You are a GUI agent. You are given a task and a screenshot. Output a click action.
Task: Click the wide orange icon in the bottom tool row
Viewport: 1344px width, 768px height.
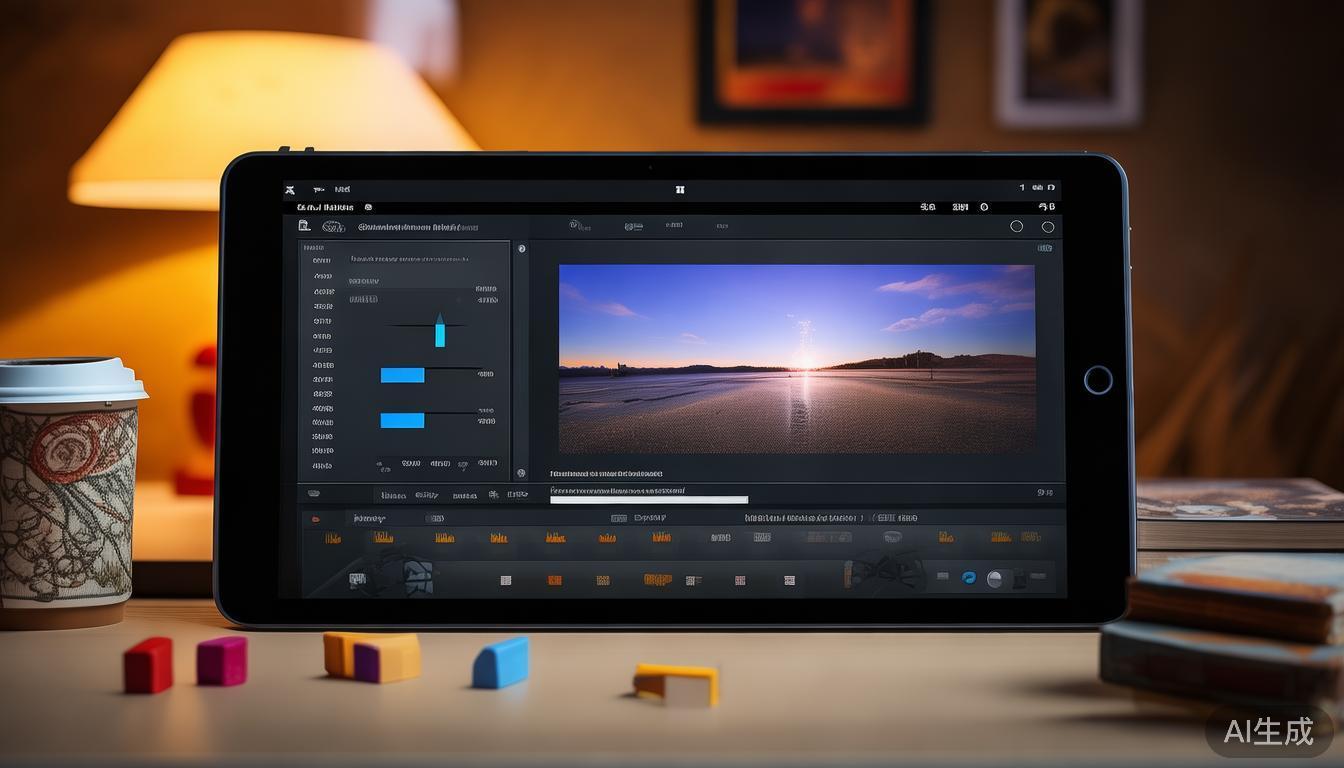[x=657, y=579]
